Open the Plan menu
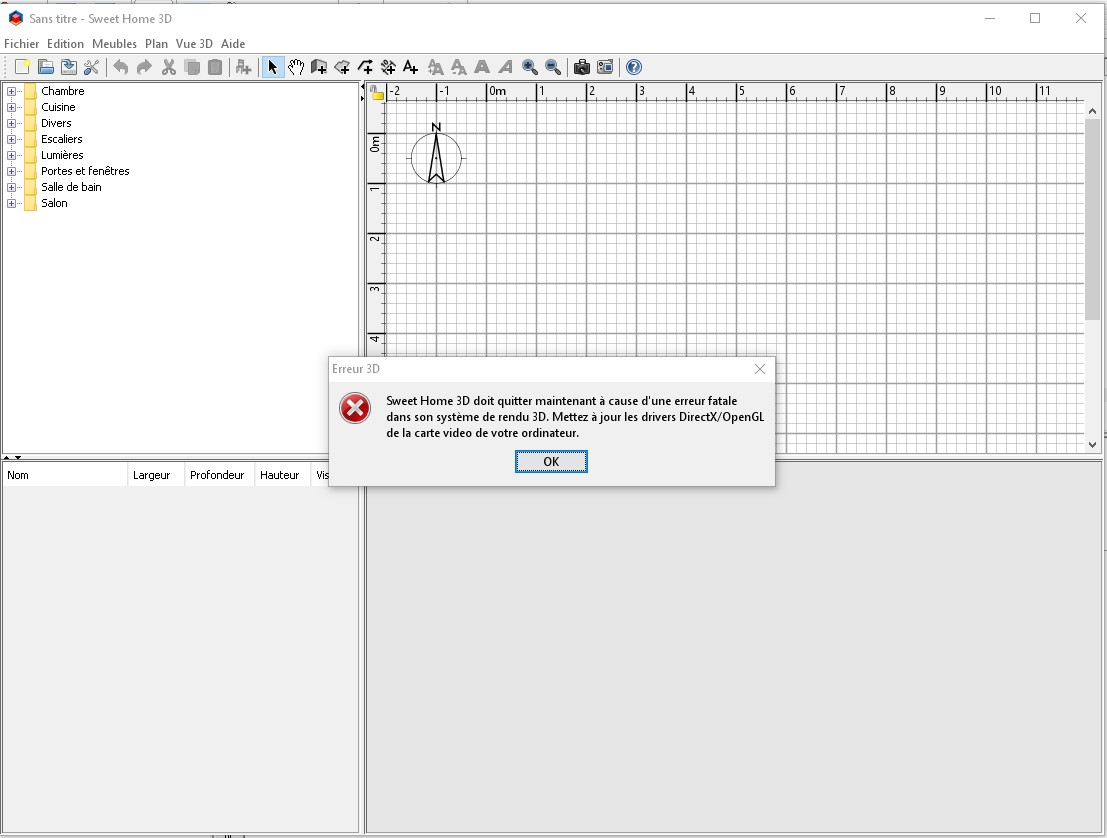Viewport: 1107px width, 838px height. coord(156,44)
